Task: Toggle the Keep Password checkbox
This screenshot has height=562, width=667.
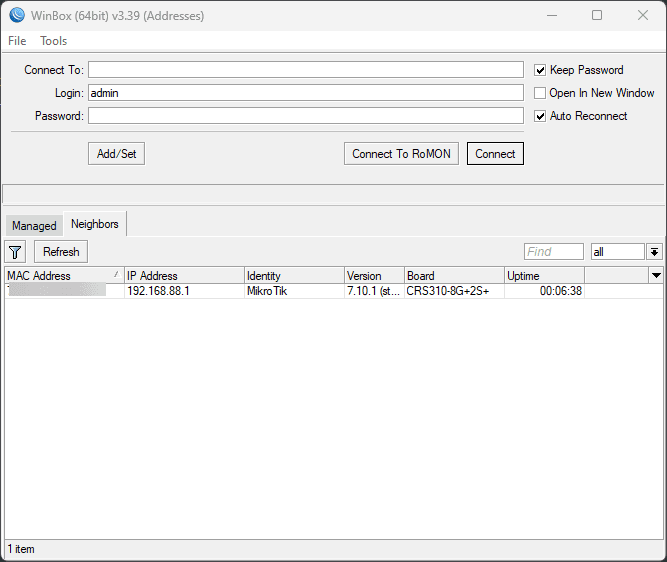Action: pyautogui.click(x=540, y=70)
